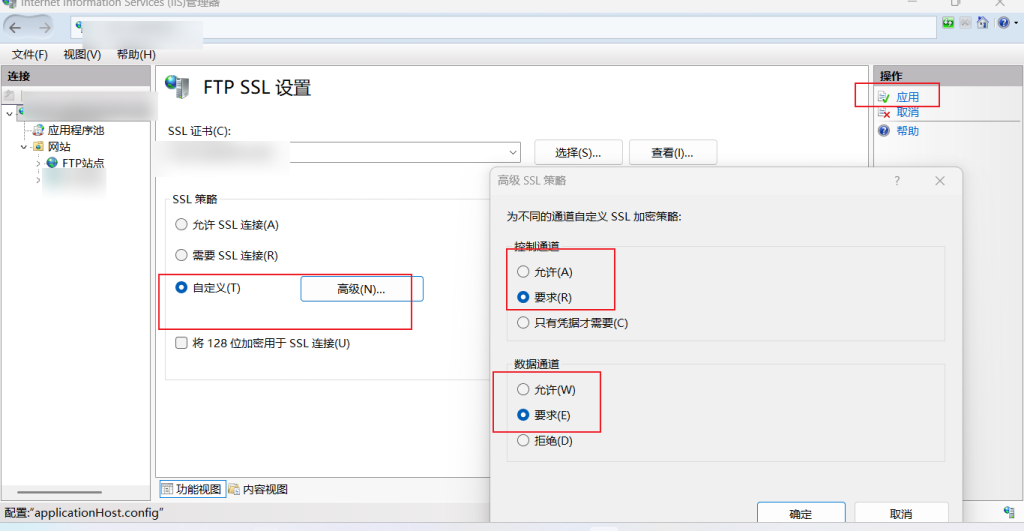
Task: Click the forward navigation arrow
Action: pos(44,27)
